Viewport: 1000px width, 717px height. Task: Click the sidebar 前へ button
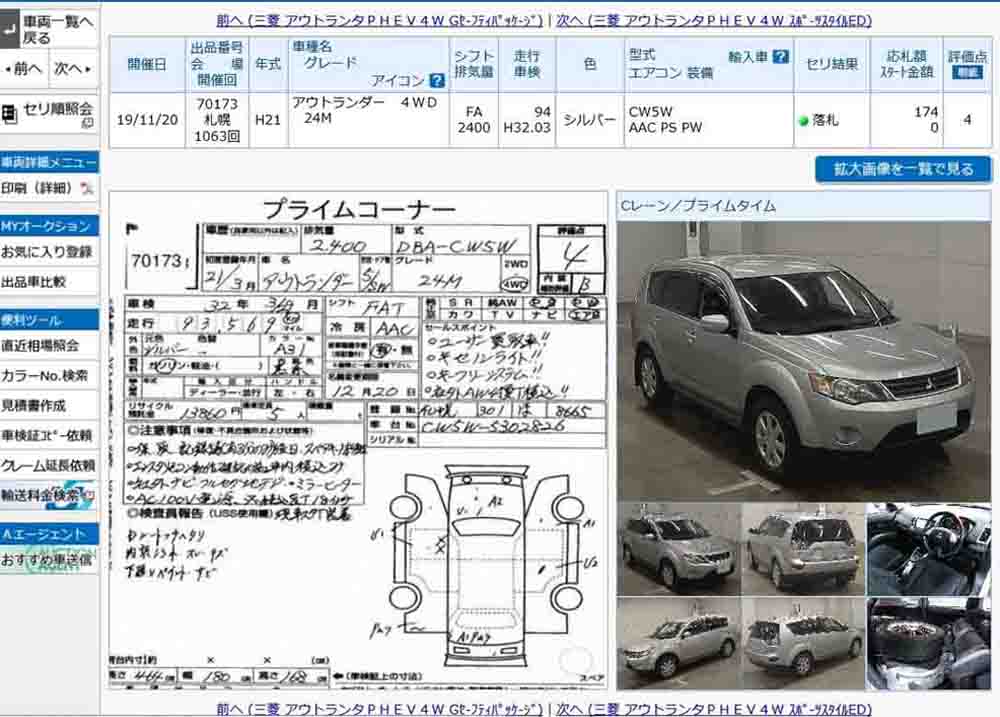coord(24,68)
